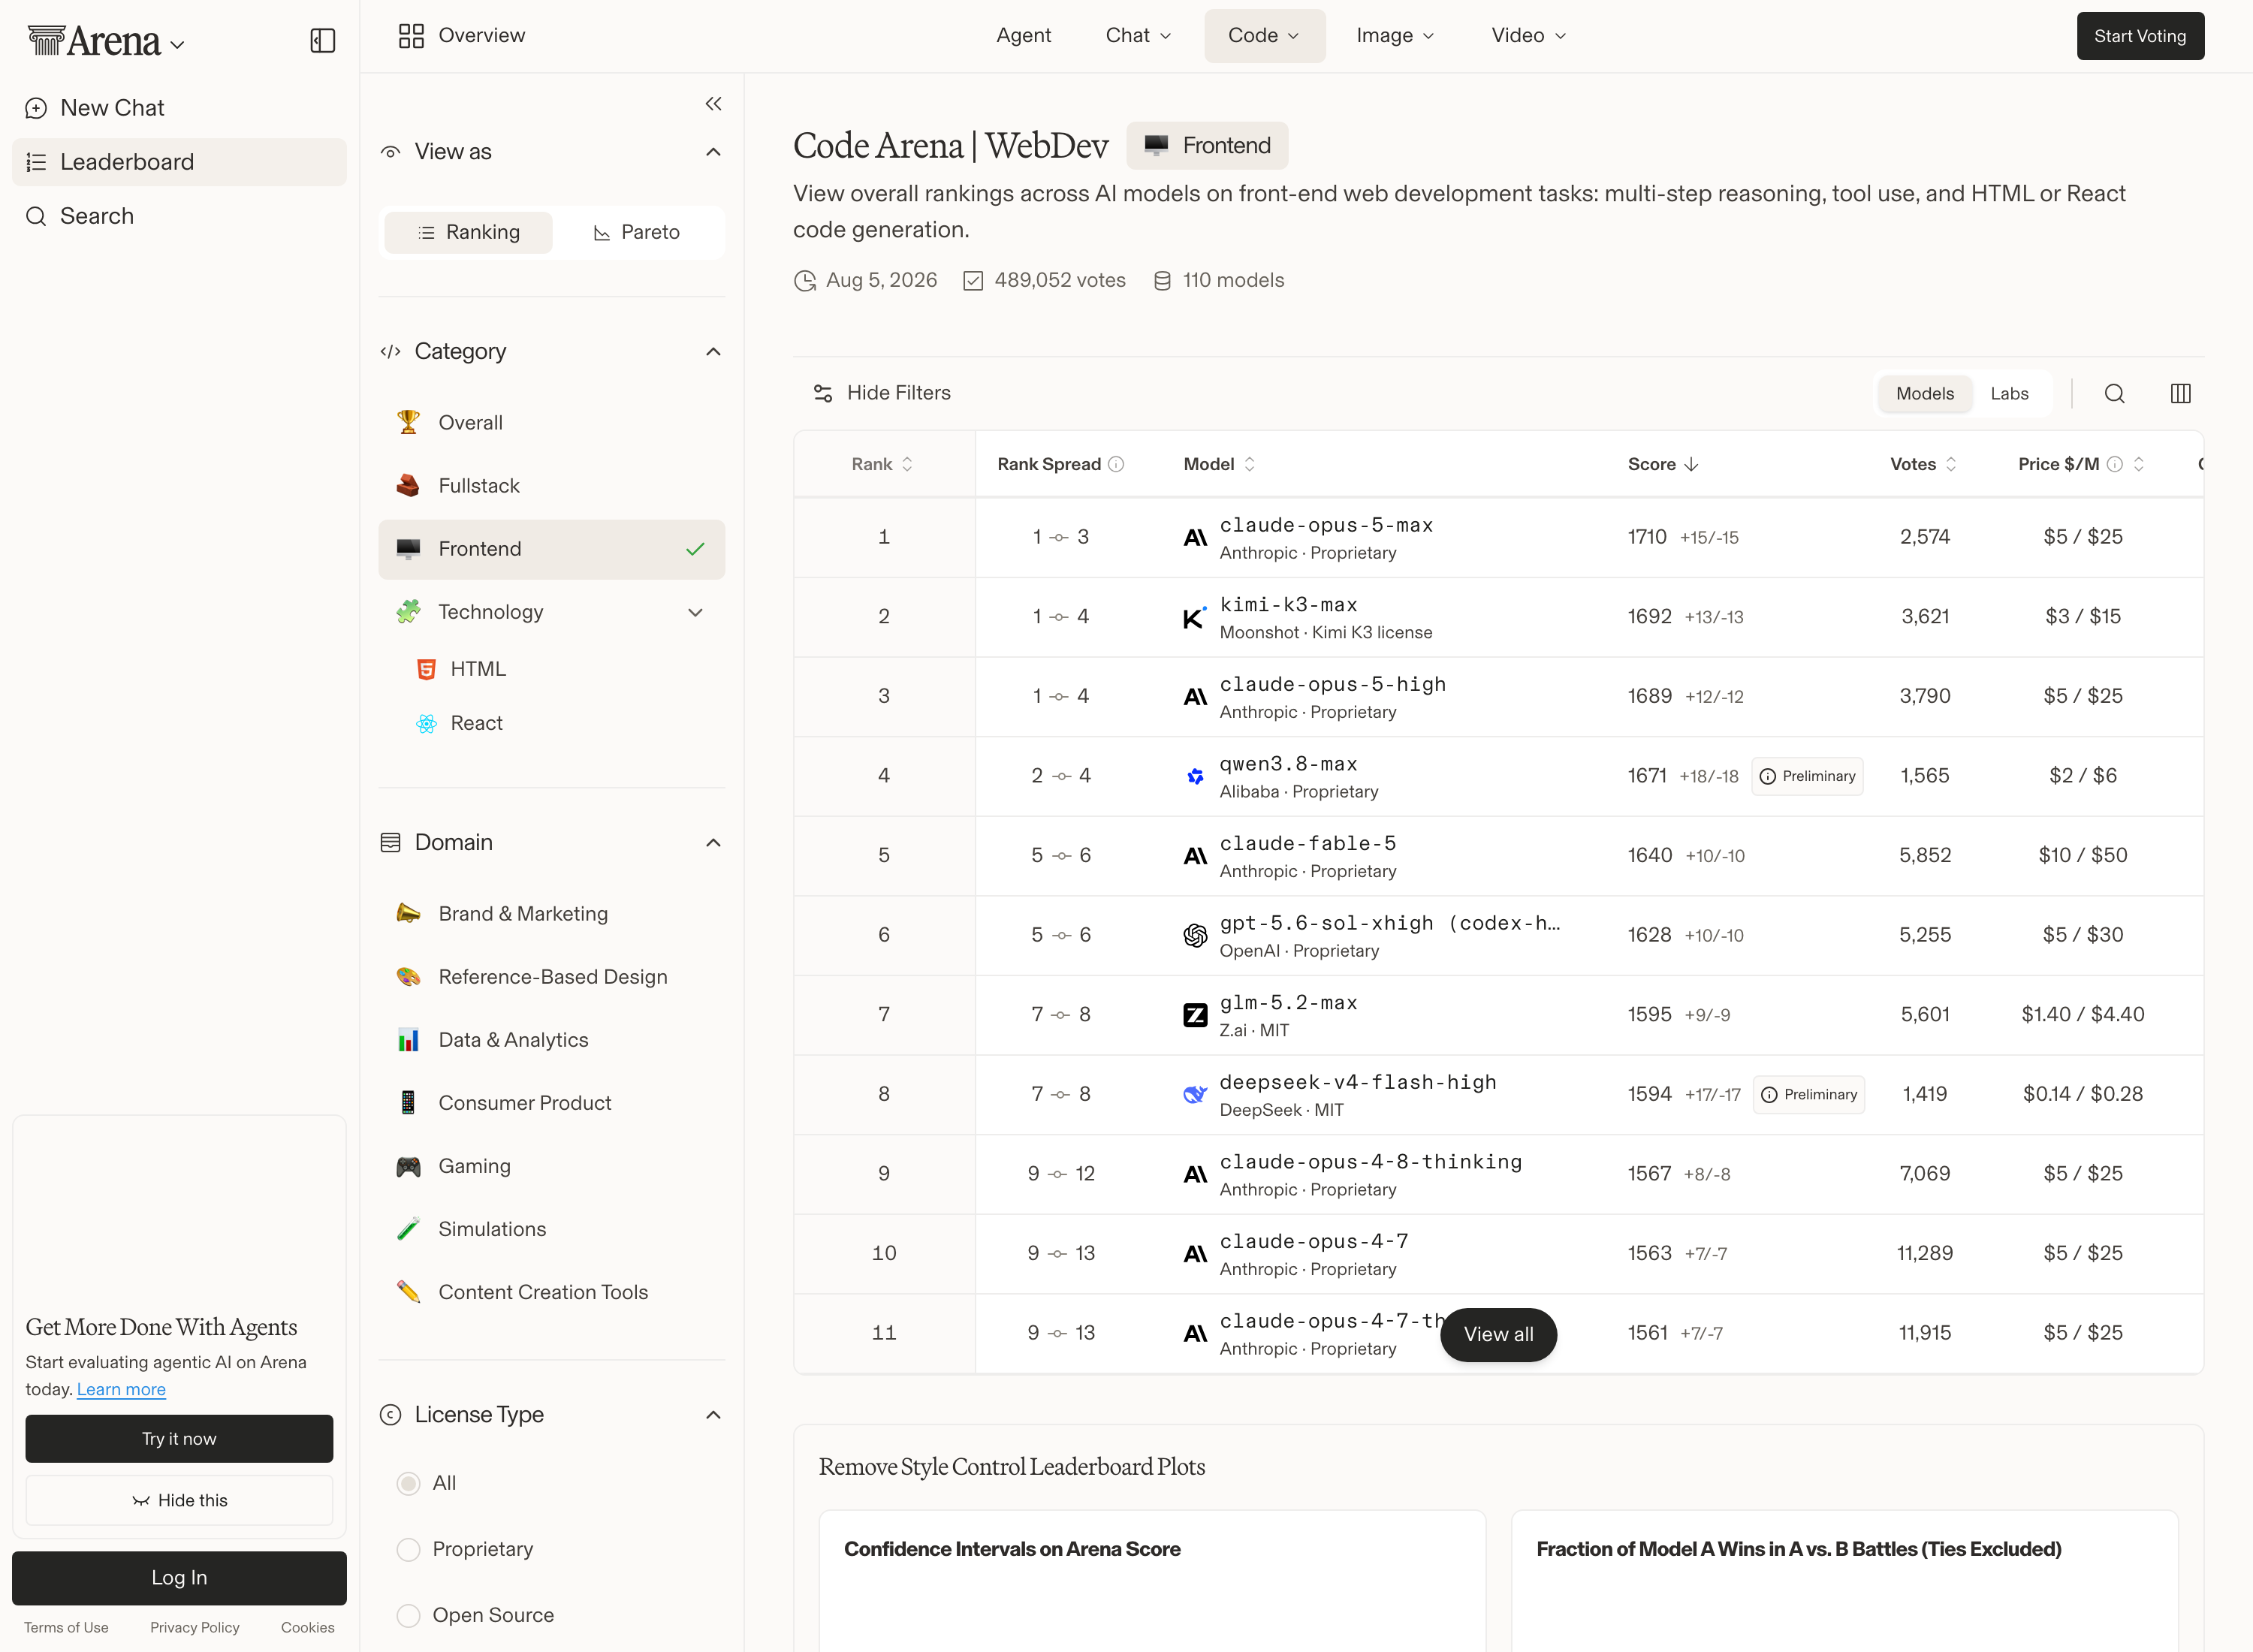Sort by Rank column arrows

tap(907, 464)
